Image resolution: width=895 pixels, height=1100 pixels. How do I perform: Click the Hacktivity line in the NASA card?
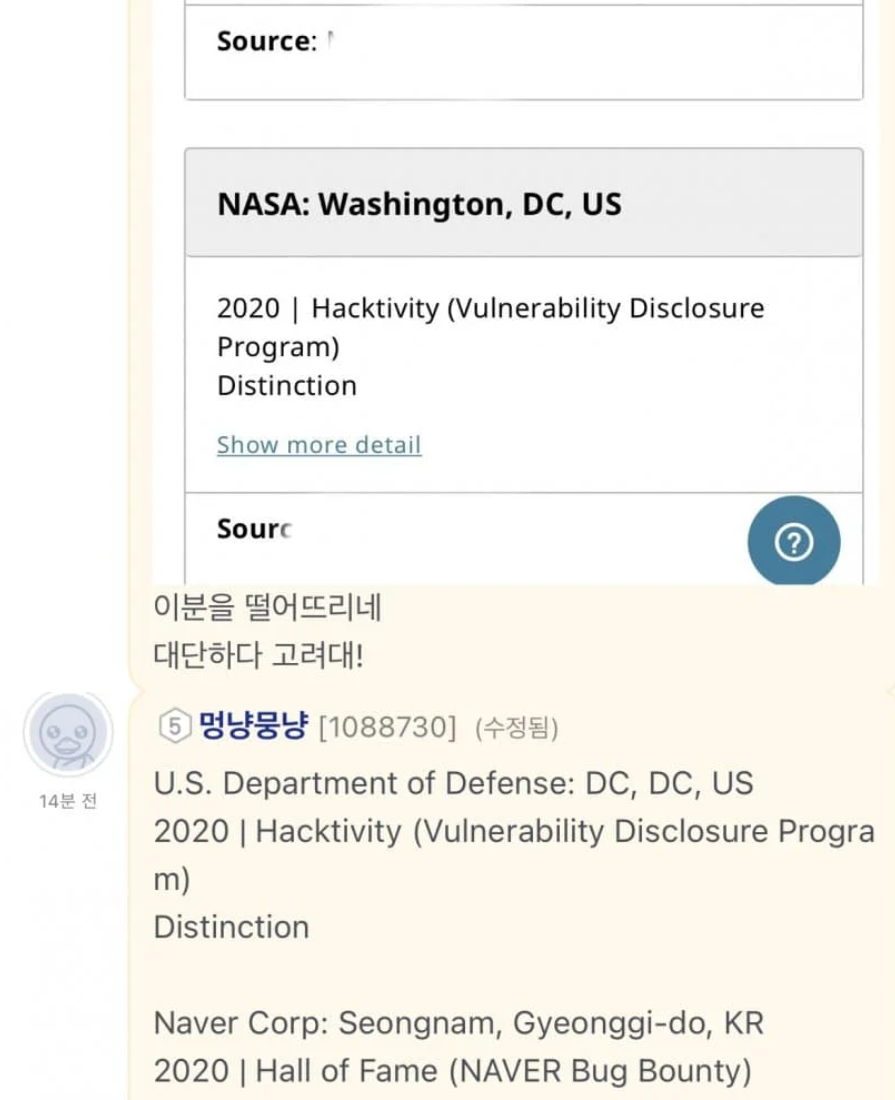490,308
